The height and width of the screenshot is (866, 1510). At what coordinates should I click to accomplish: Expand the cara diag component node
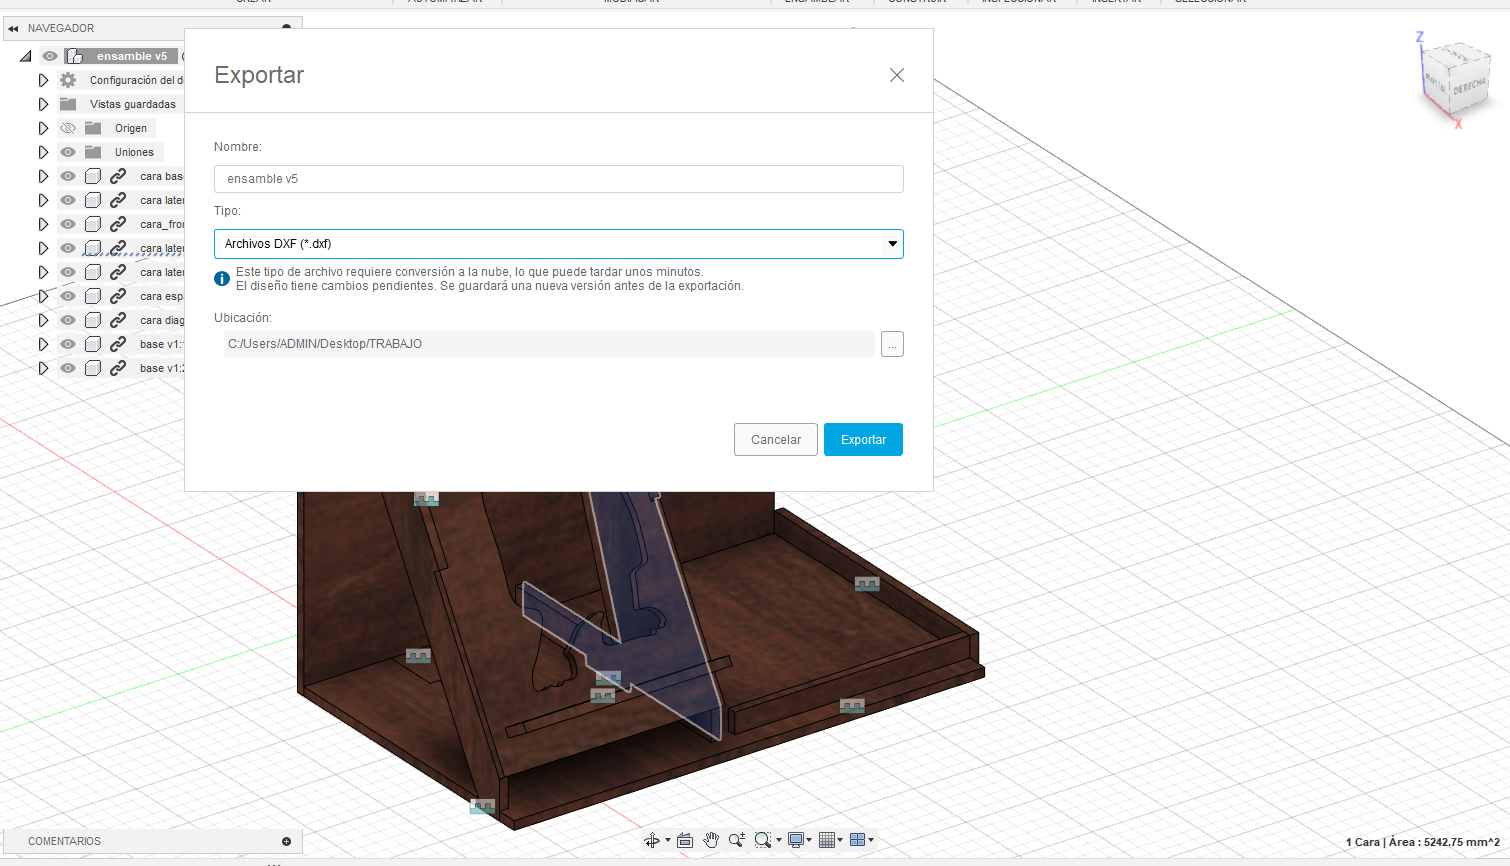43,320
